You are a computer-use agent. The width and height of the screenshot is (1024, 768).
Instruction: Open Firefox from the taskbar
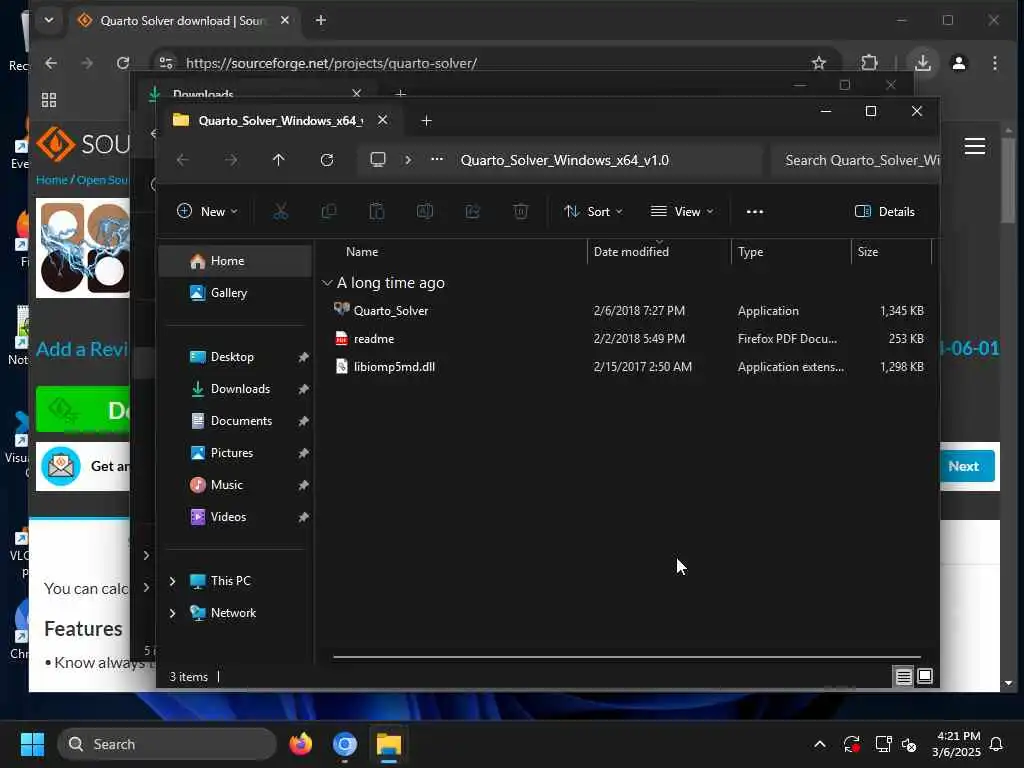(300, 744)
